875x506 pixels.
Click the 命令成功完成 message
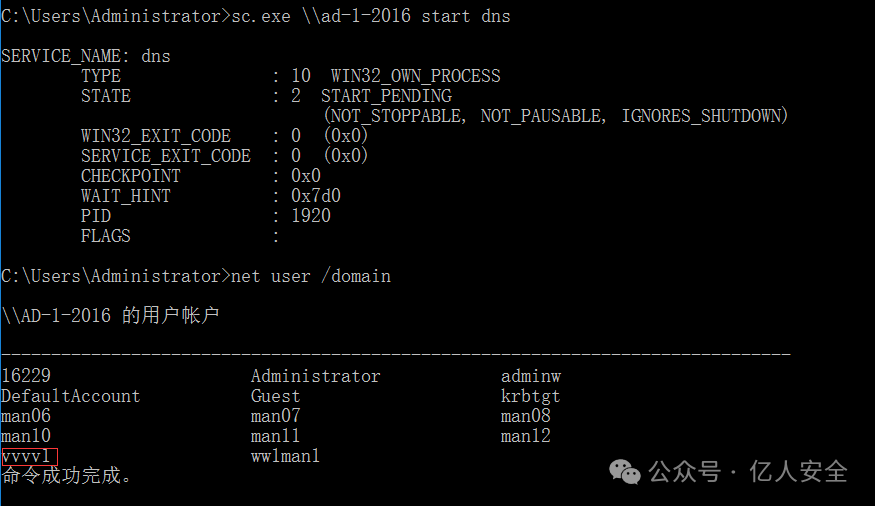66,476
